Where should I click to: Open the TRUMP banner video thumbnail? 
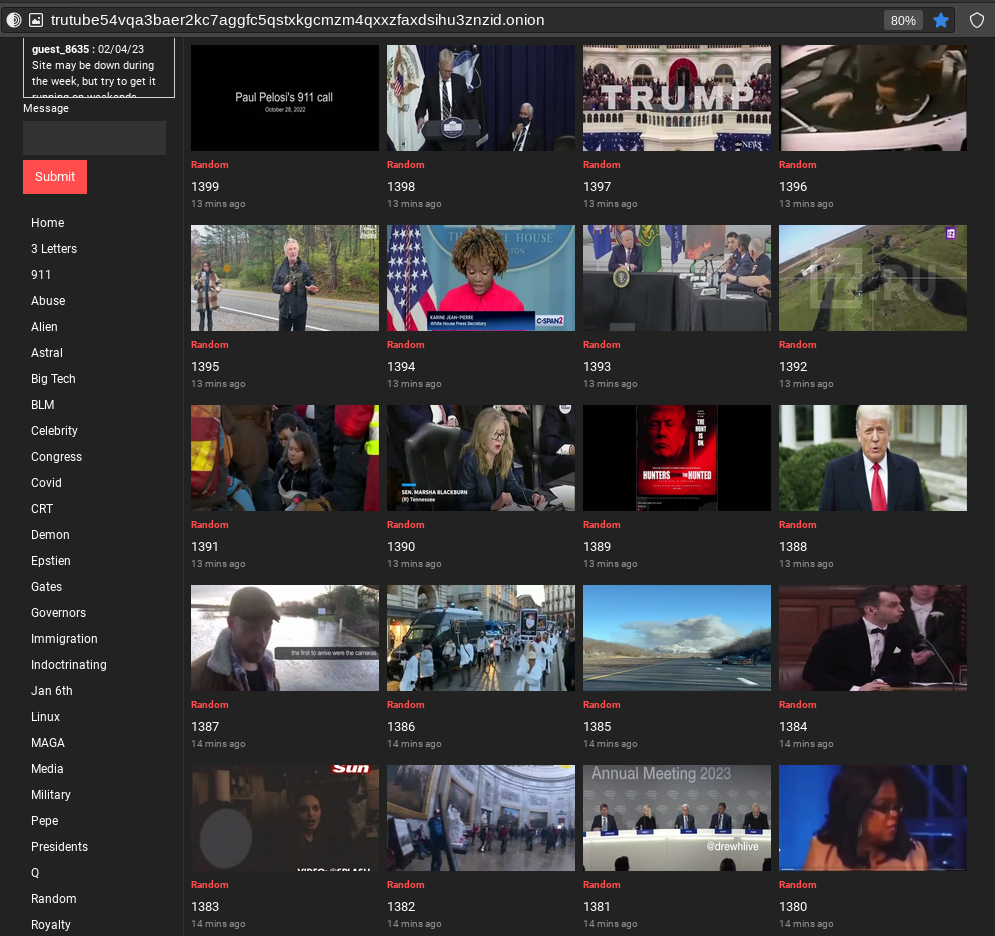pyautogui.click(x=677, y=98)
